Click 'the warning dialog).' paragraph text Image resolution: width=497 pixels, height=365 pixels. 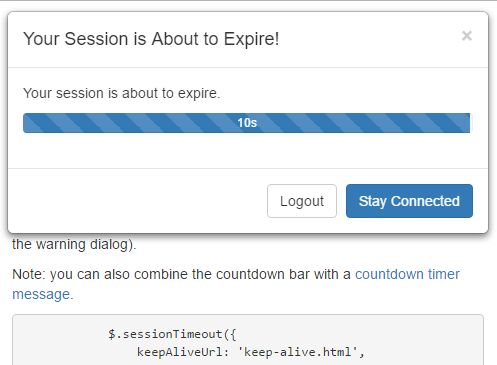point(74,244)
